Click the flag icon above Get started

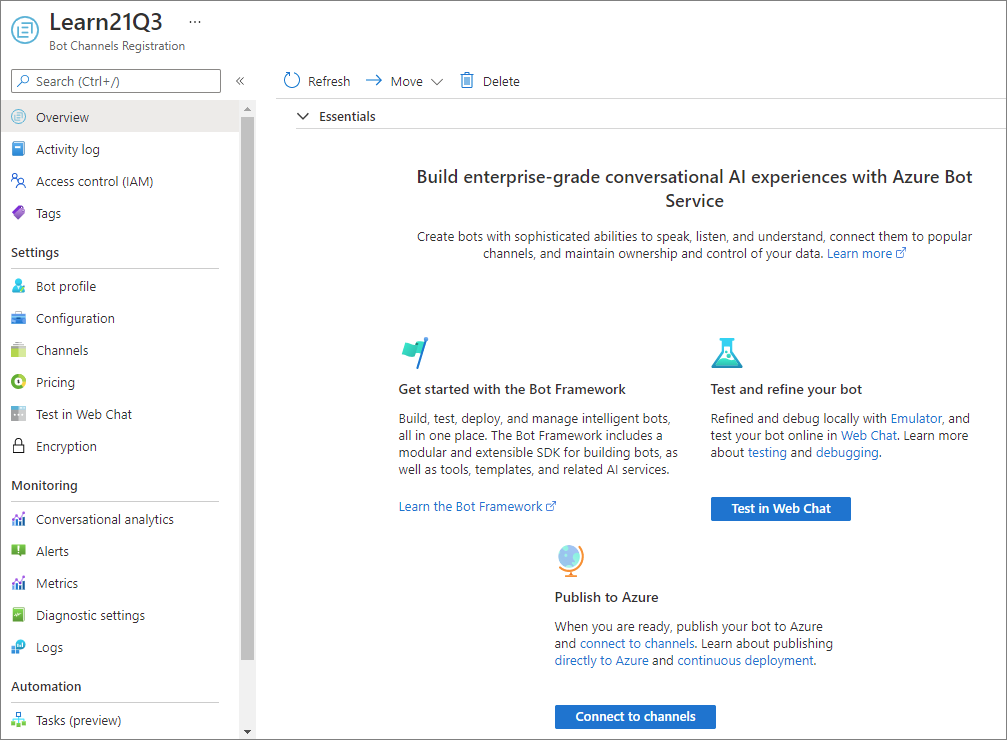pyautogui.click(x=415, y=353)
